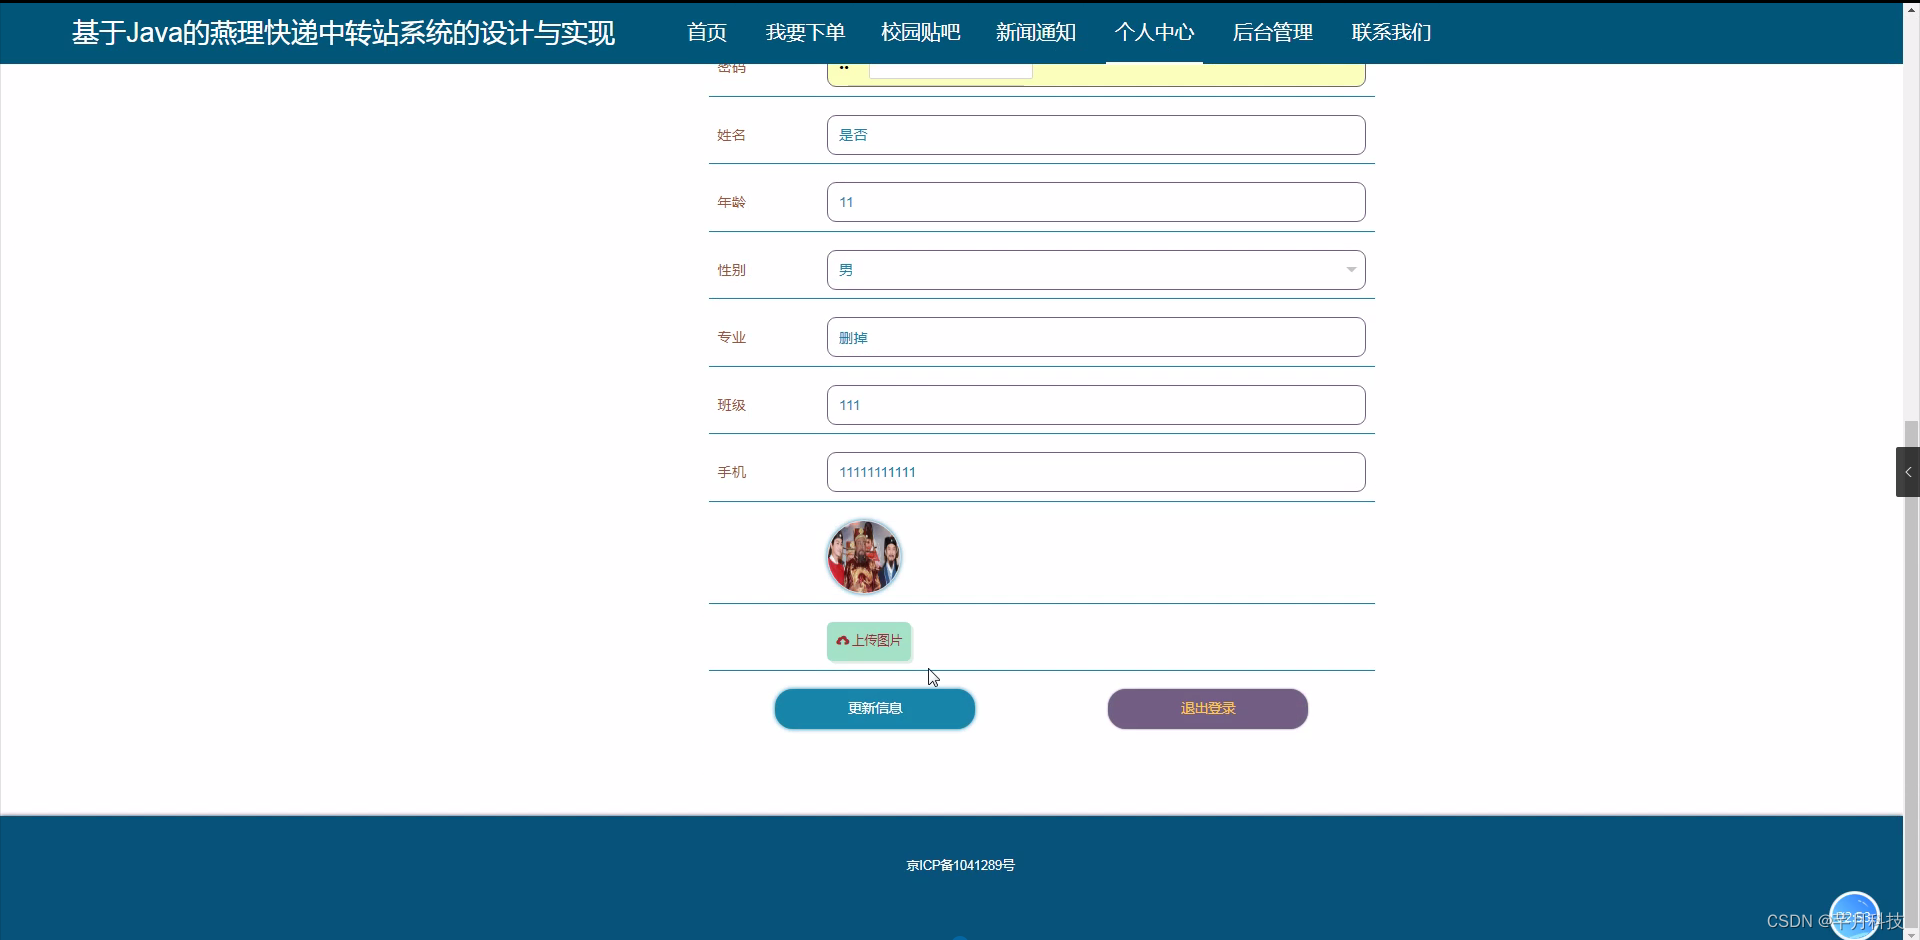1920x940 pixels.
Task: Click the profile avatar picture
Action: [x=863, y=556]
